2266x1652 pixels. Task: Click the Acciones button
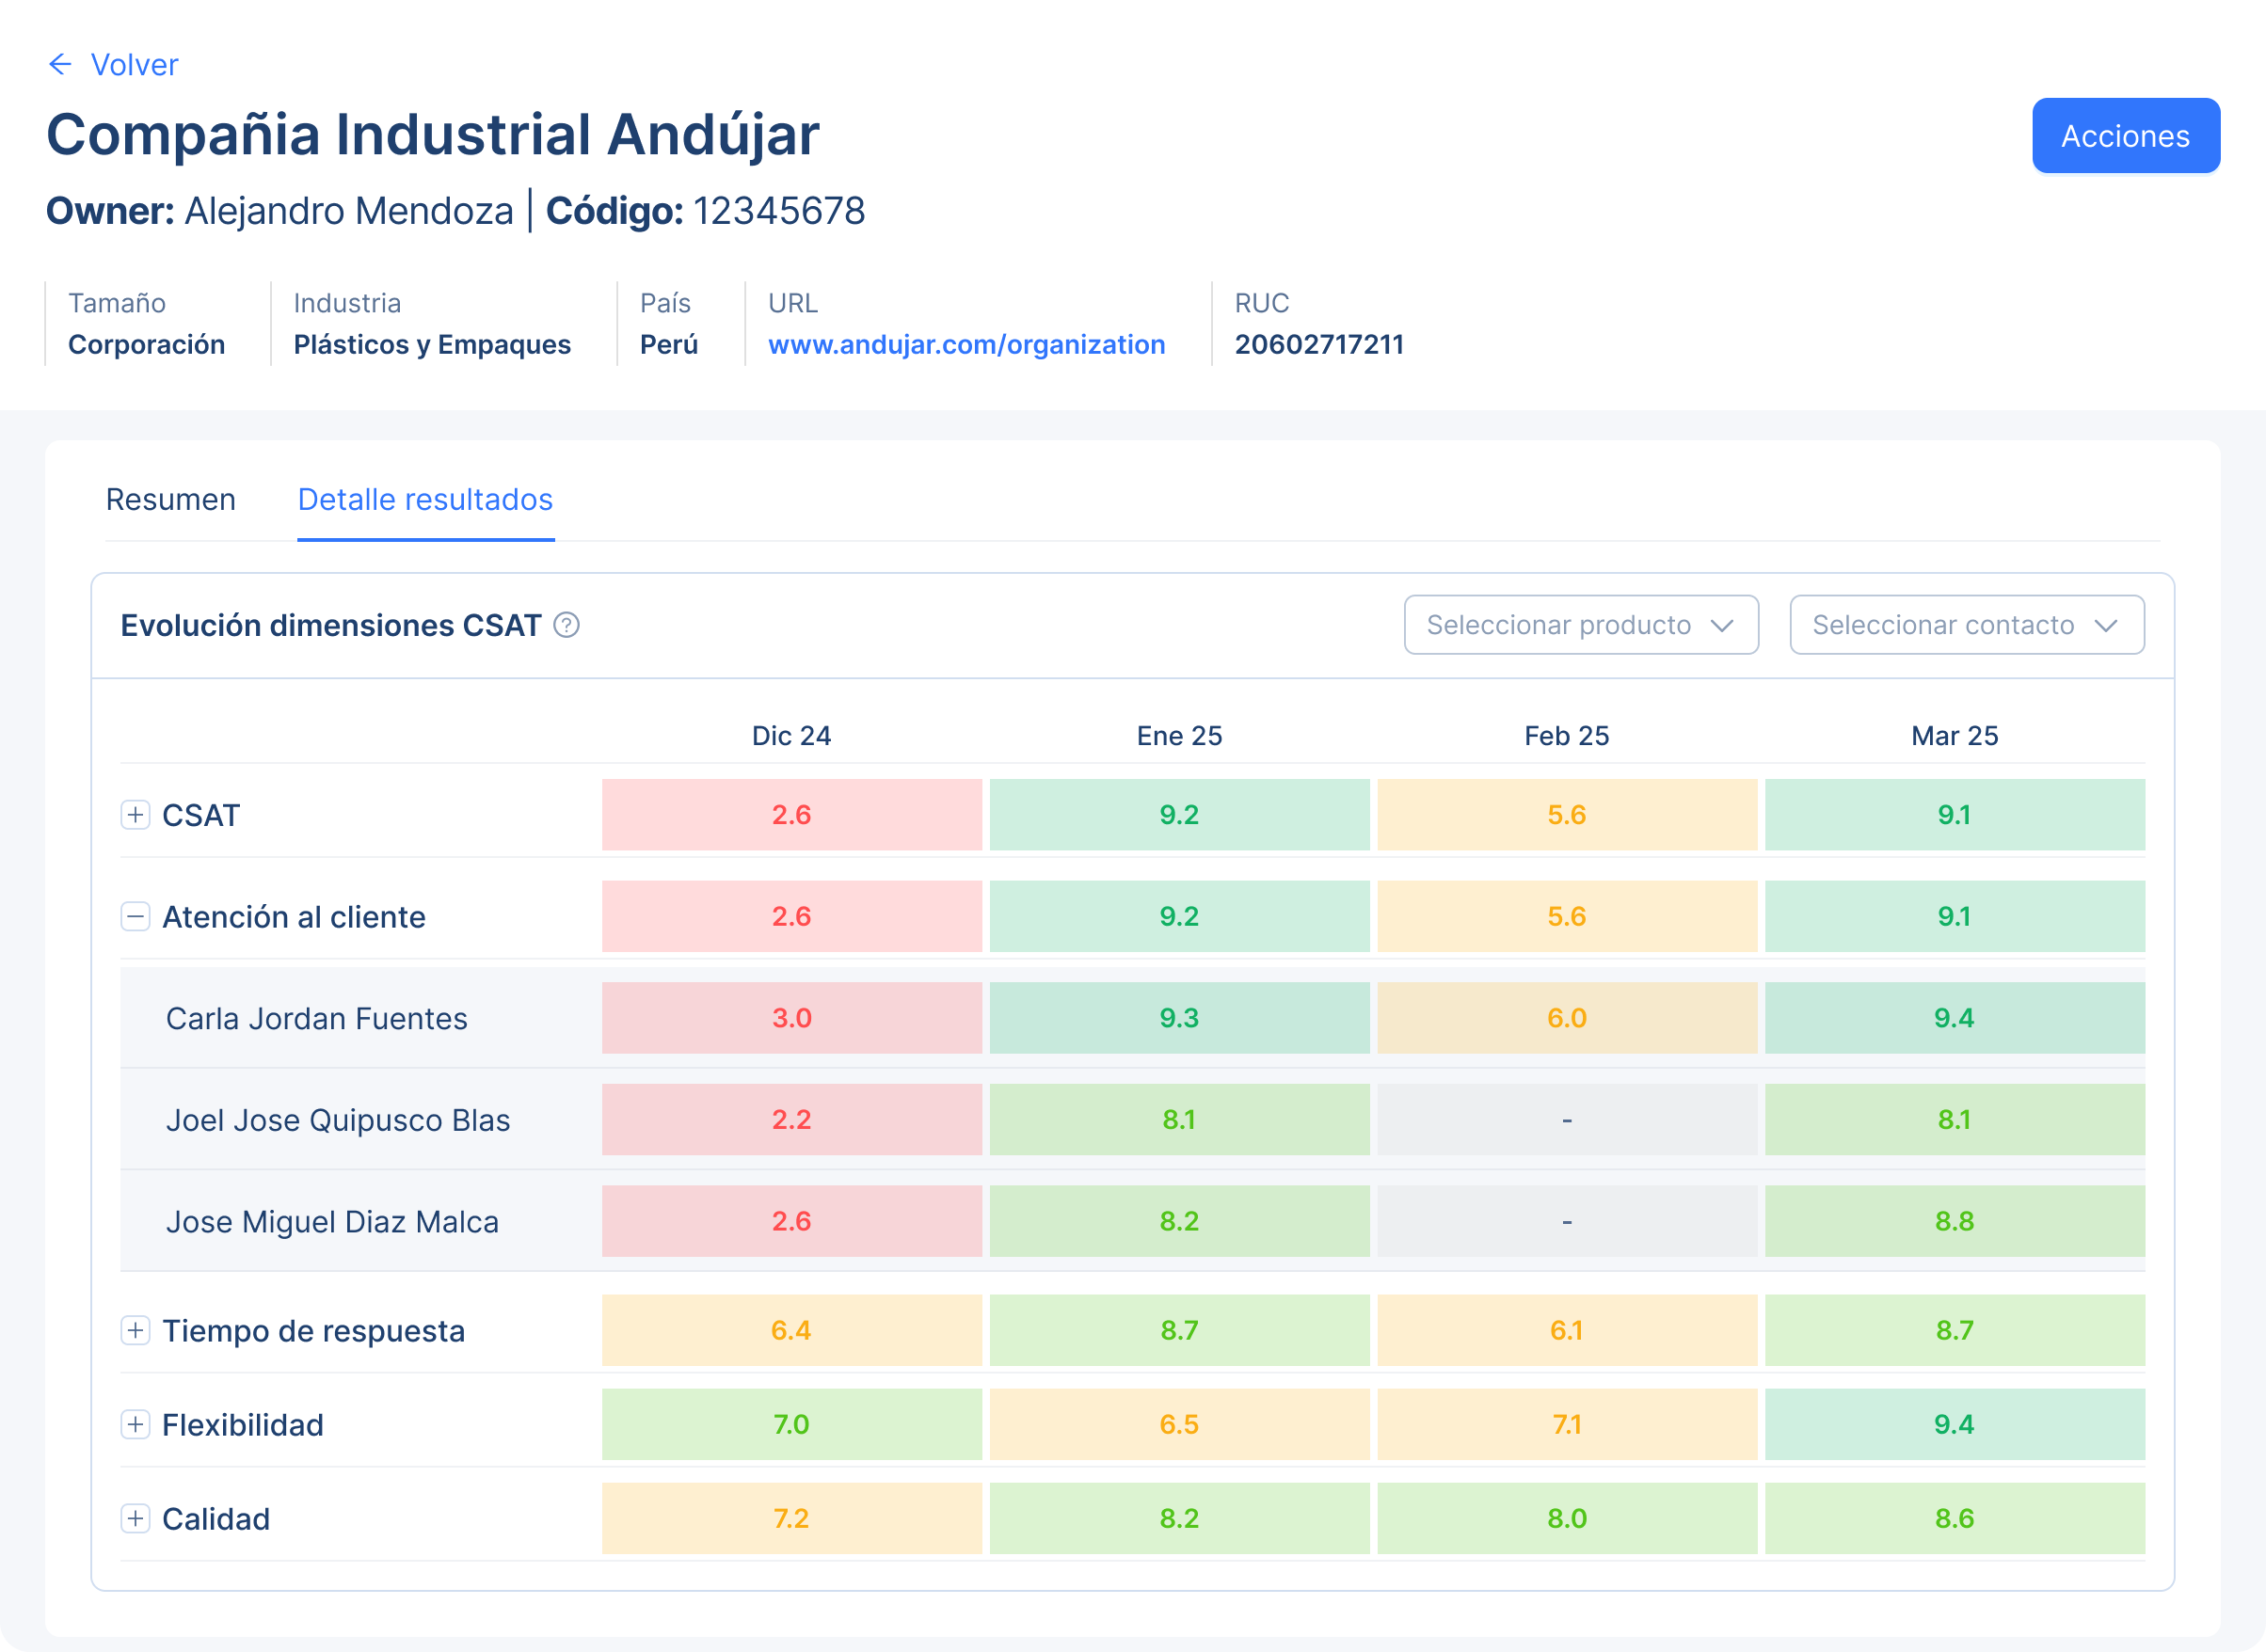coord(2125,135)
